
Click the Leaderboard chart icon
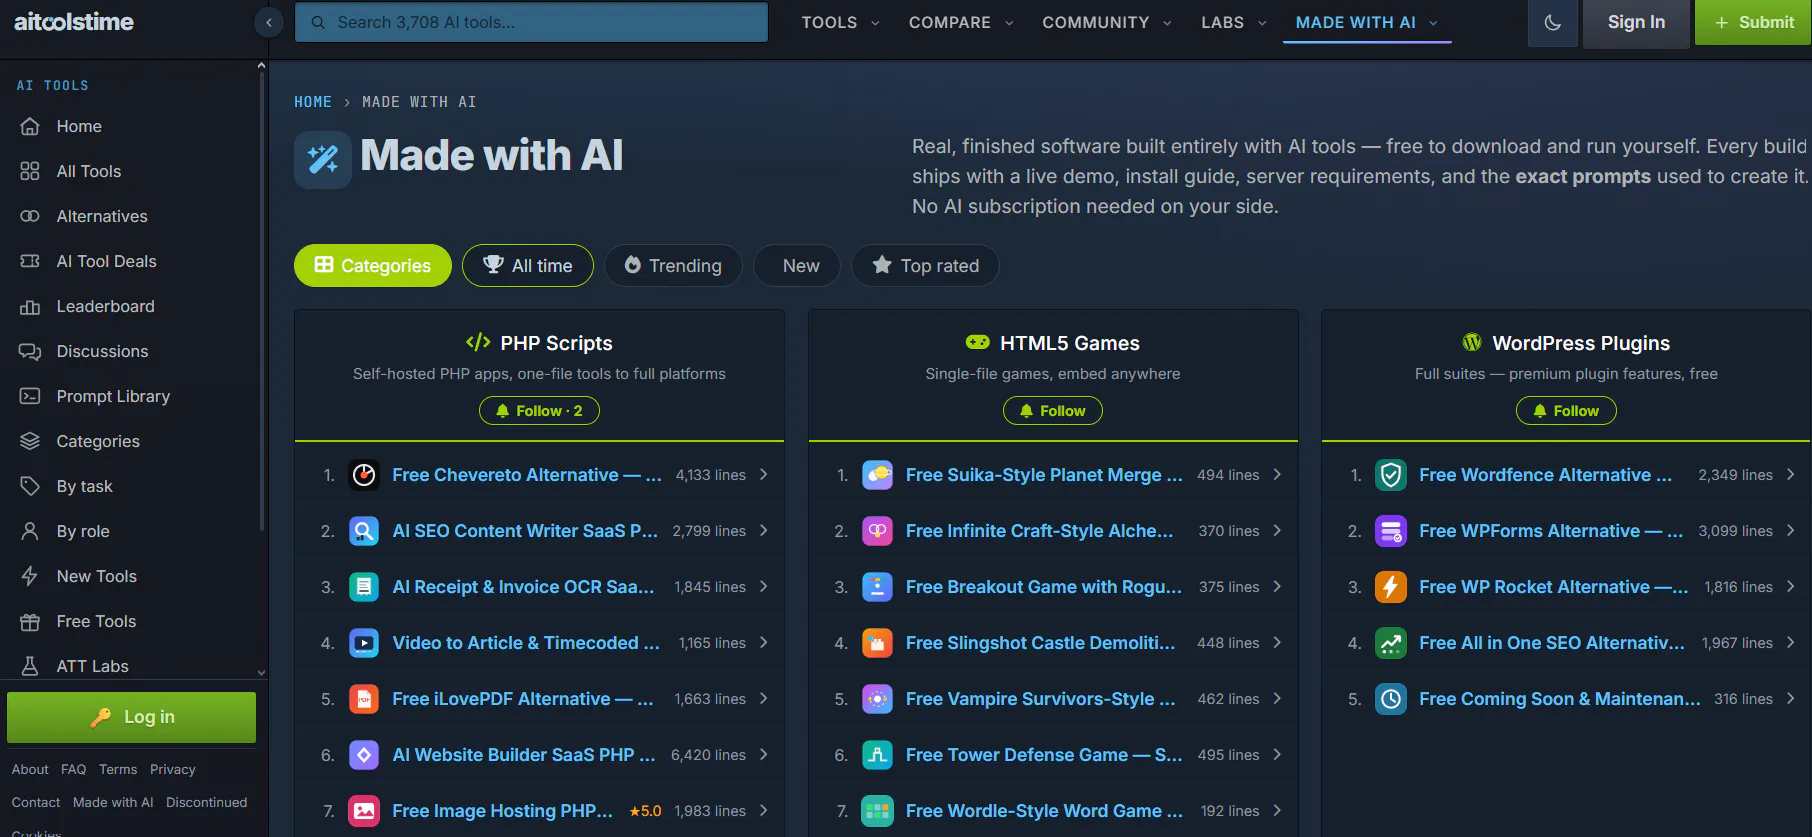[30, 306]
